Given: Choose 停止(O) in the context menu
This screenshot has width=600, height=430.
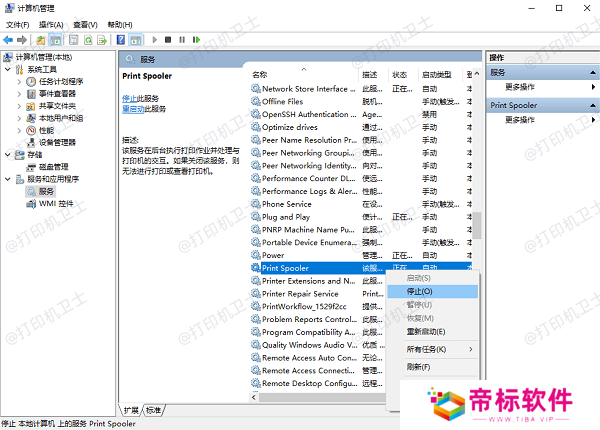Looking at the screenshot, I should pyautogui.click(x=420, y=291).
